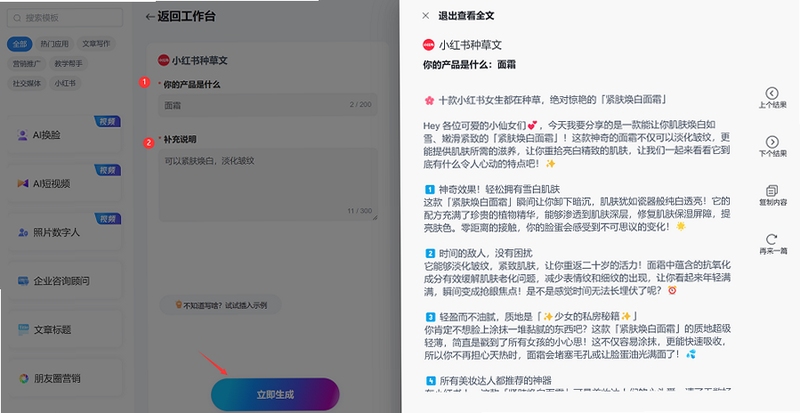Select the 教学帮手 category tag
Viewport: 800px width, 413px height.
[68, 63]
